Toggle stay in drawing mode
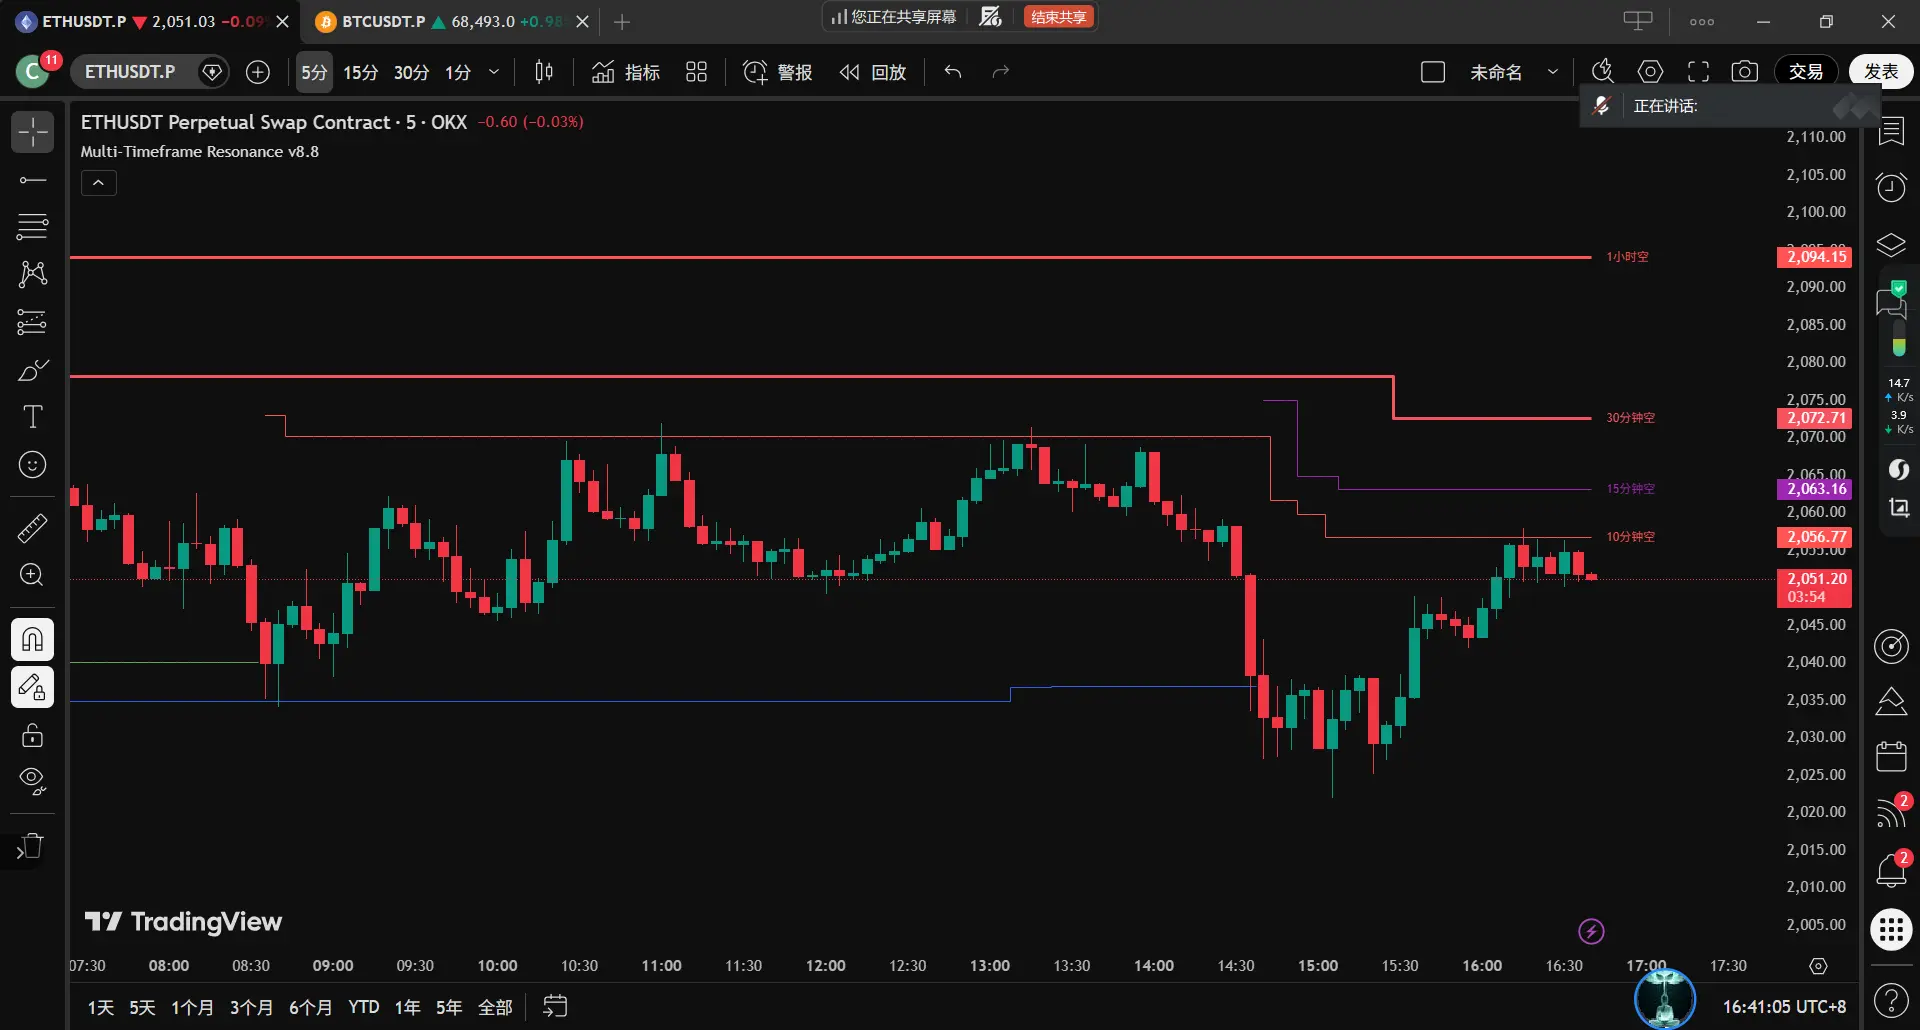The image size is (1920, 1030). click(32, 687)
